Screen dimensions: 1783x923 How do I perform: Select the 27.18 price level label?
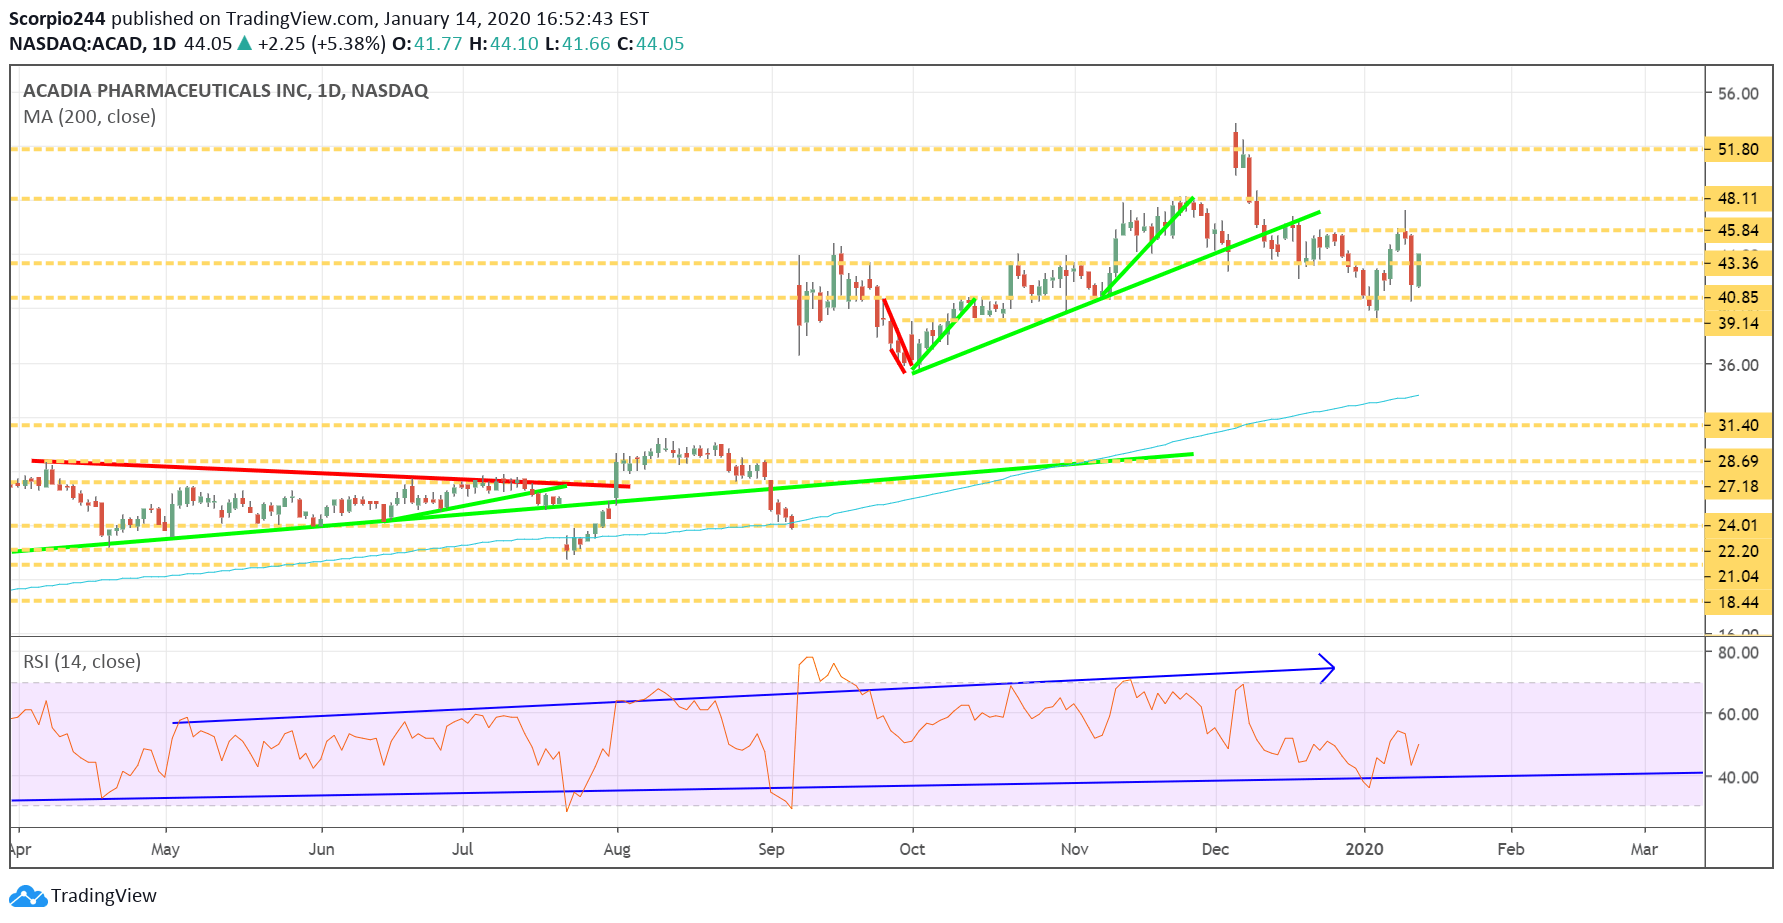click(x=1738, y=486)
